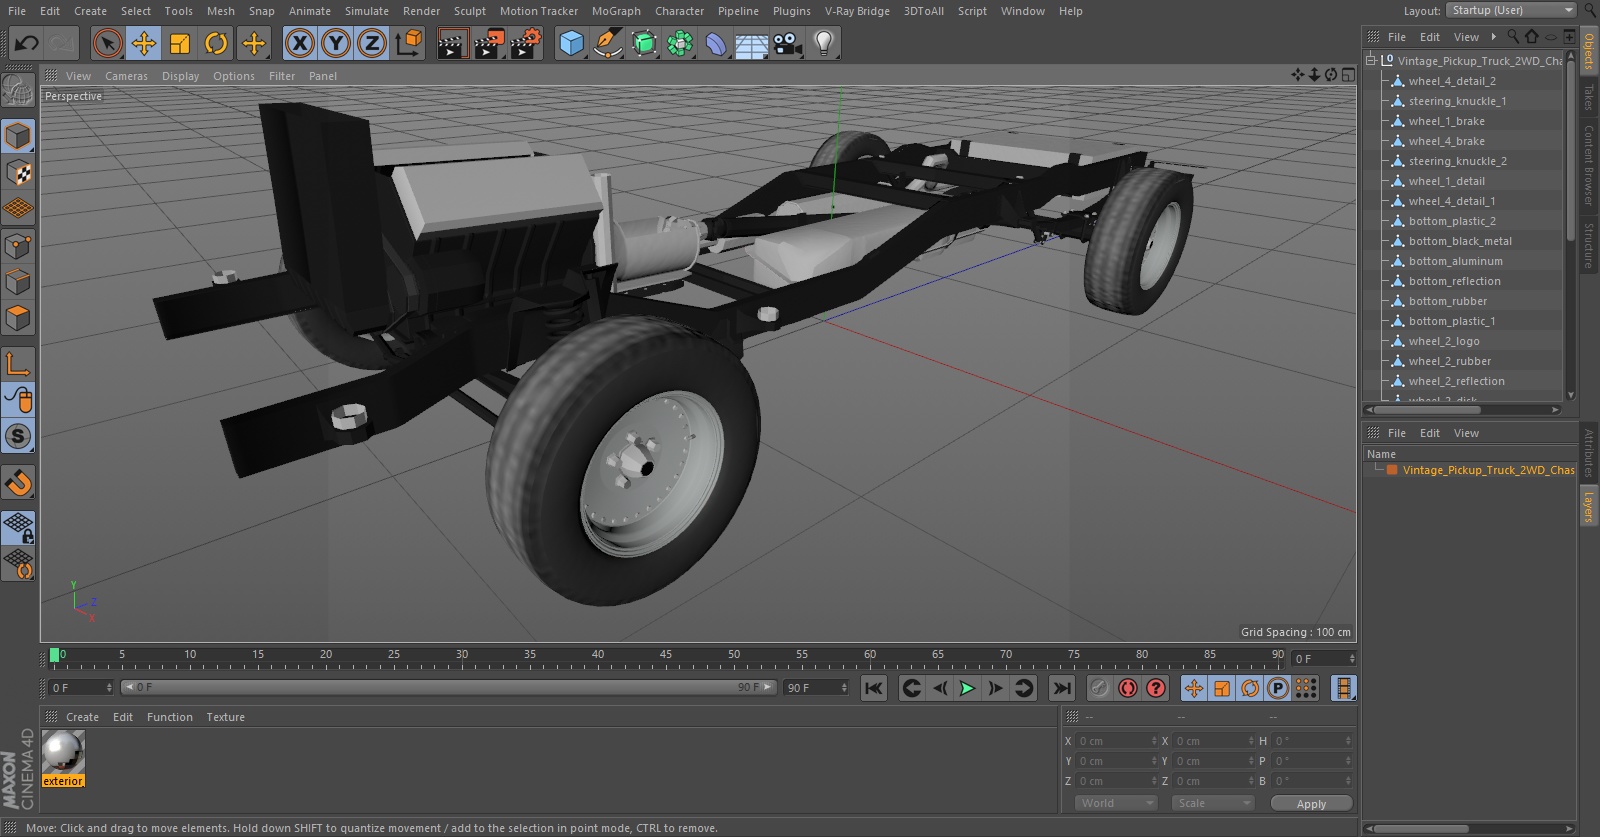The image size is (1600, 837).
Task: Toggle autokeying button
Action: (1128, 688)
